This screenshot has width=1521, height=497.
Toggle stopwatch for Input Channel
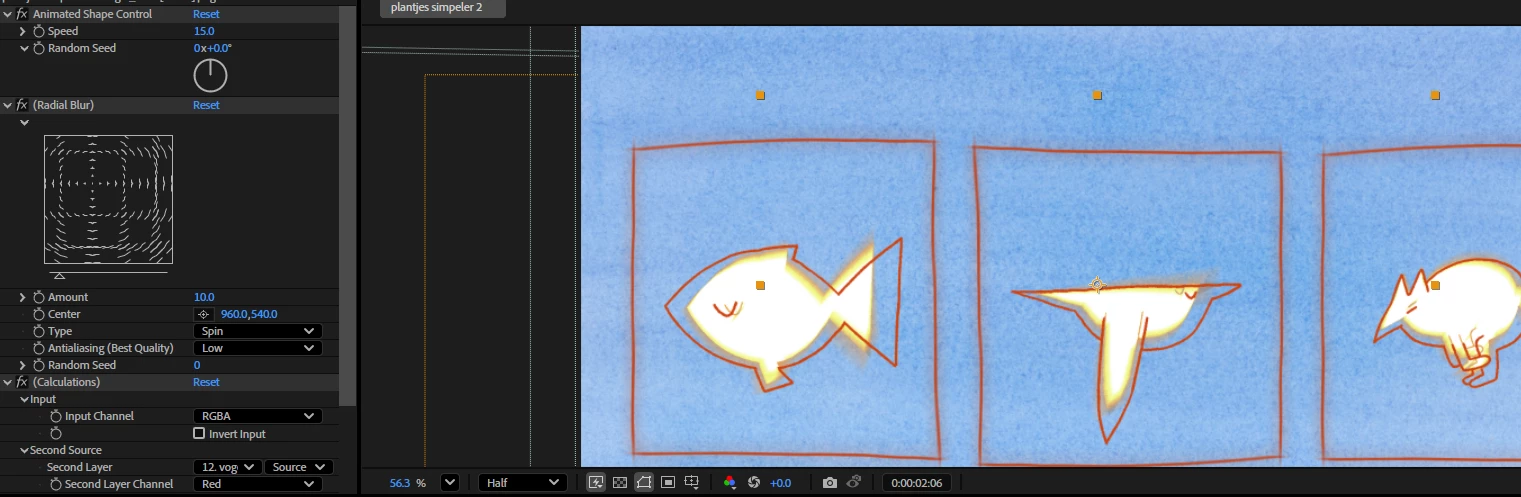[56, 416]
